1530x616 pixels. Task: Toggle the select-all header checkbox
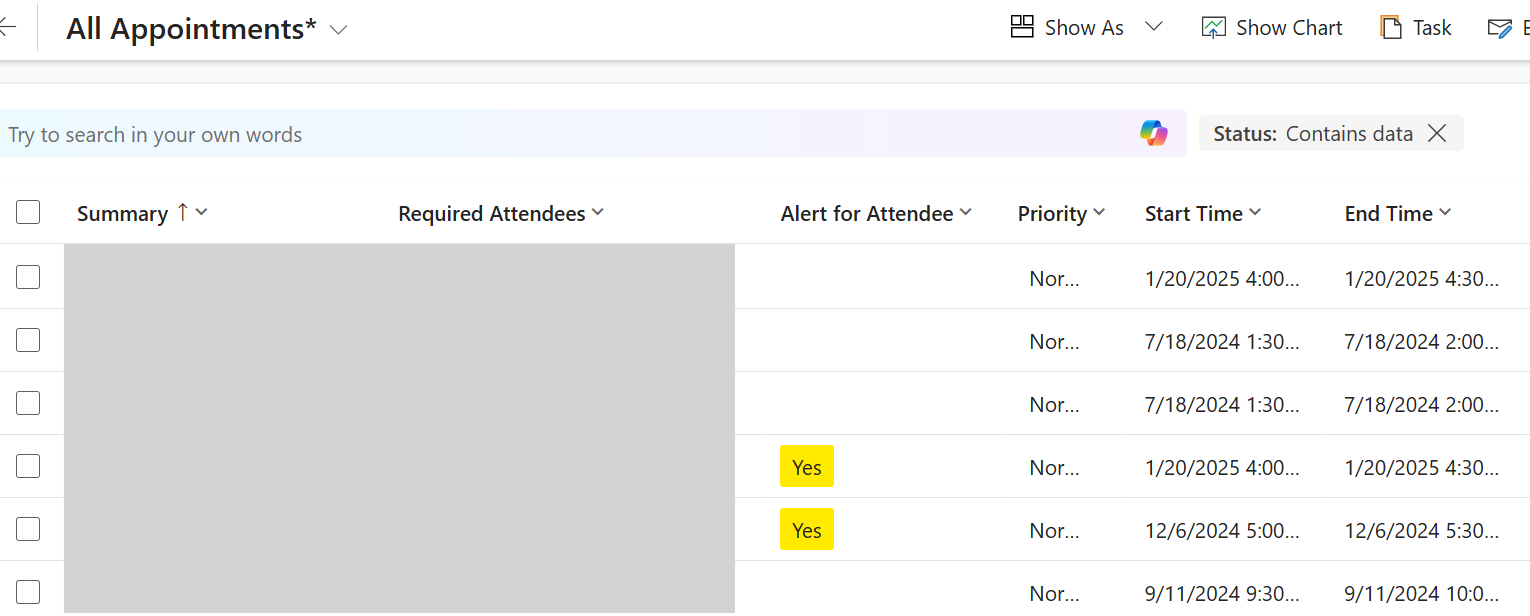coord(28,212)
